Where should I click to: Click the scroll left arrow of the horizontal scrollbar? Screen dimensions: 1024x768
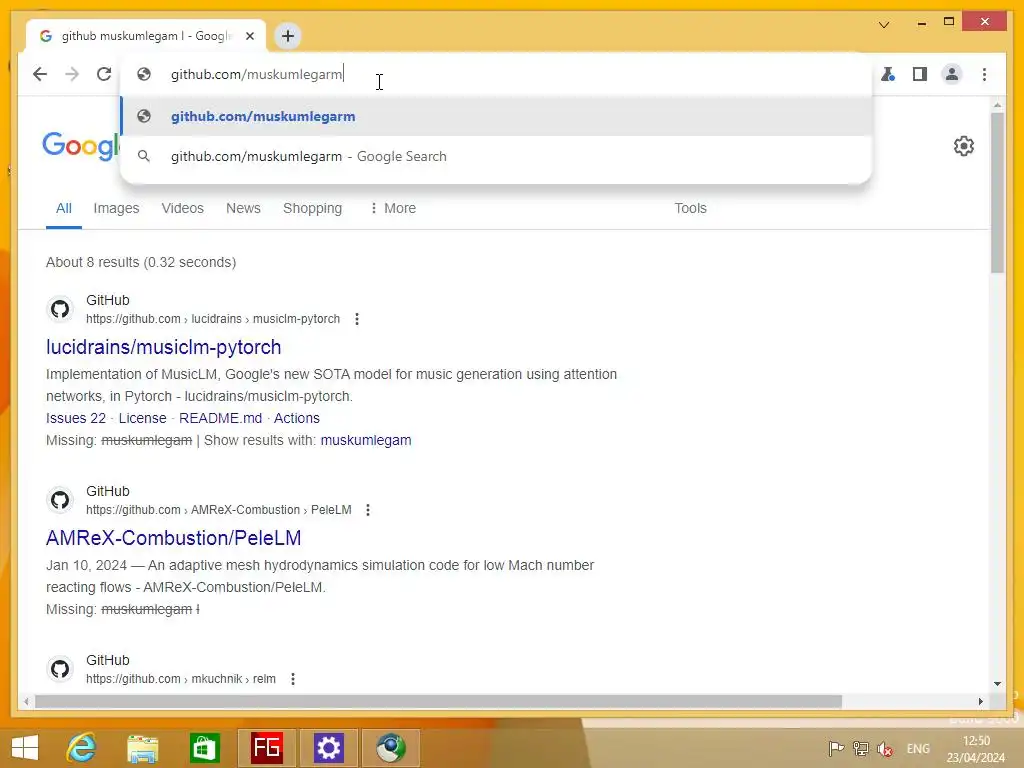tap(26, 701)
